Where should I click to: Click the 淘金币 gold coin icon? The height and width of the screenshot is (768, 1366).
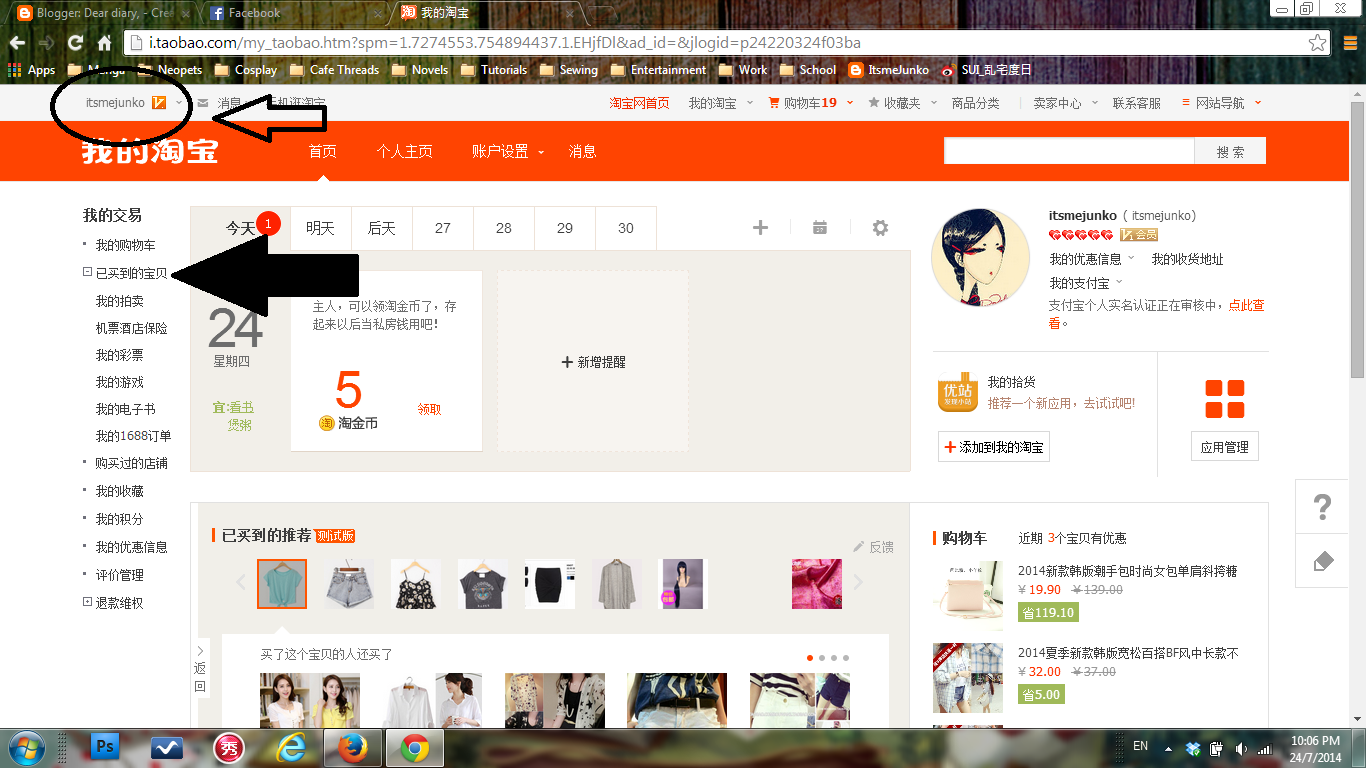pyautogui.click(x=326, y=423)
